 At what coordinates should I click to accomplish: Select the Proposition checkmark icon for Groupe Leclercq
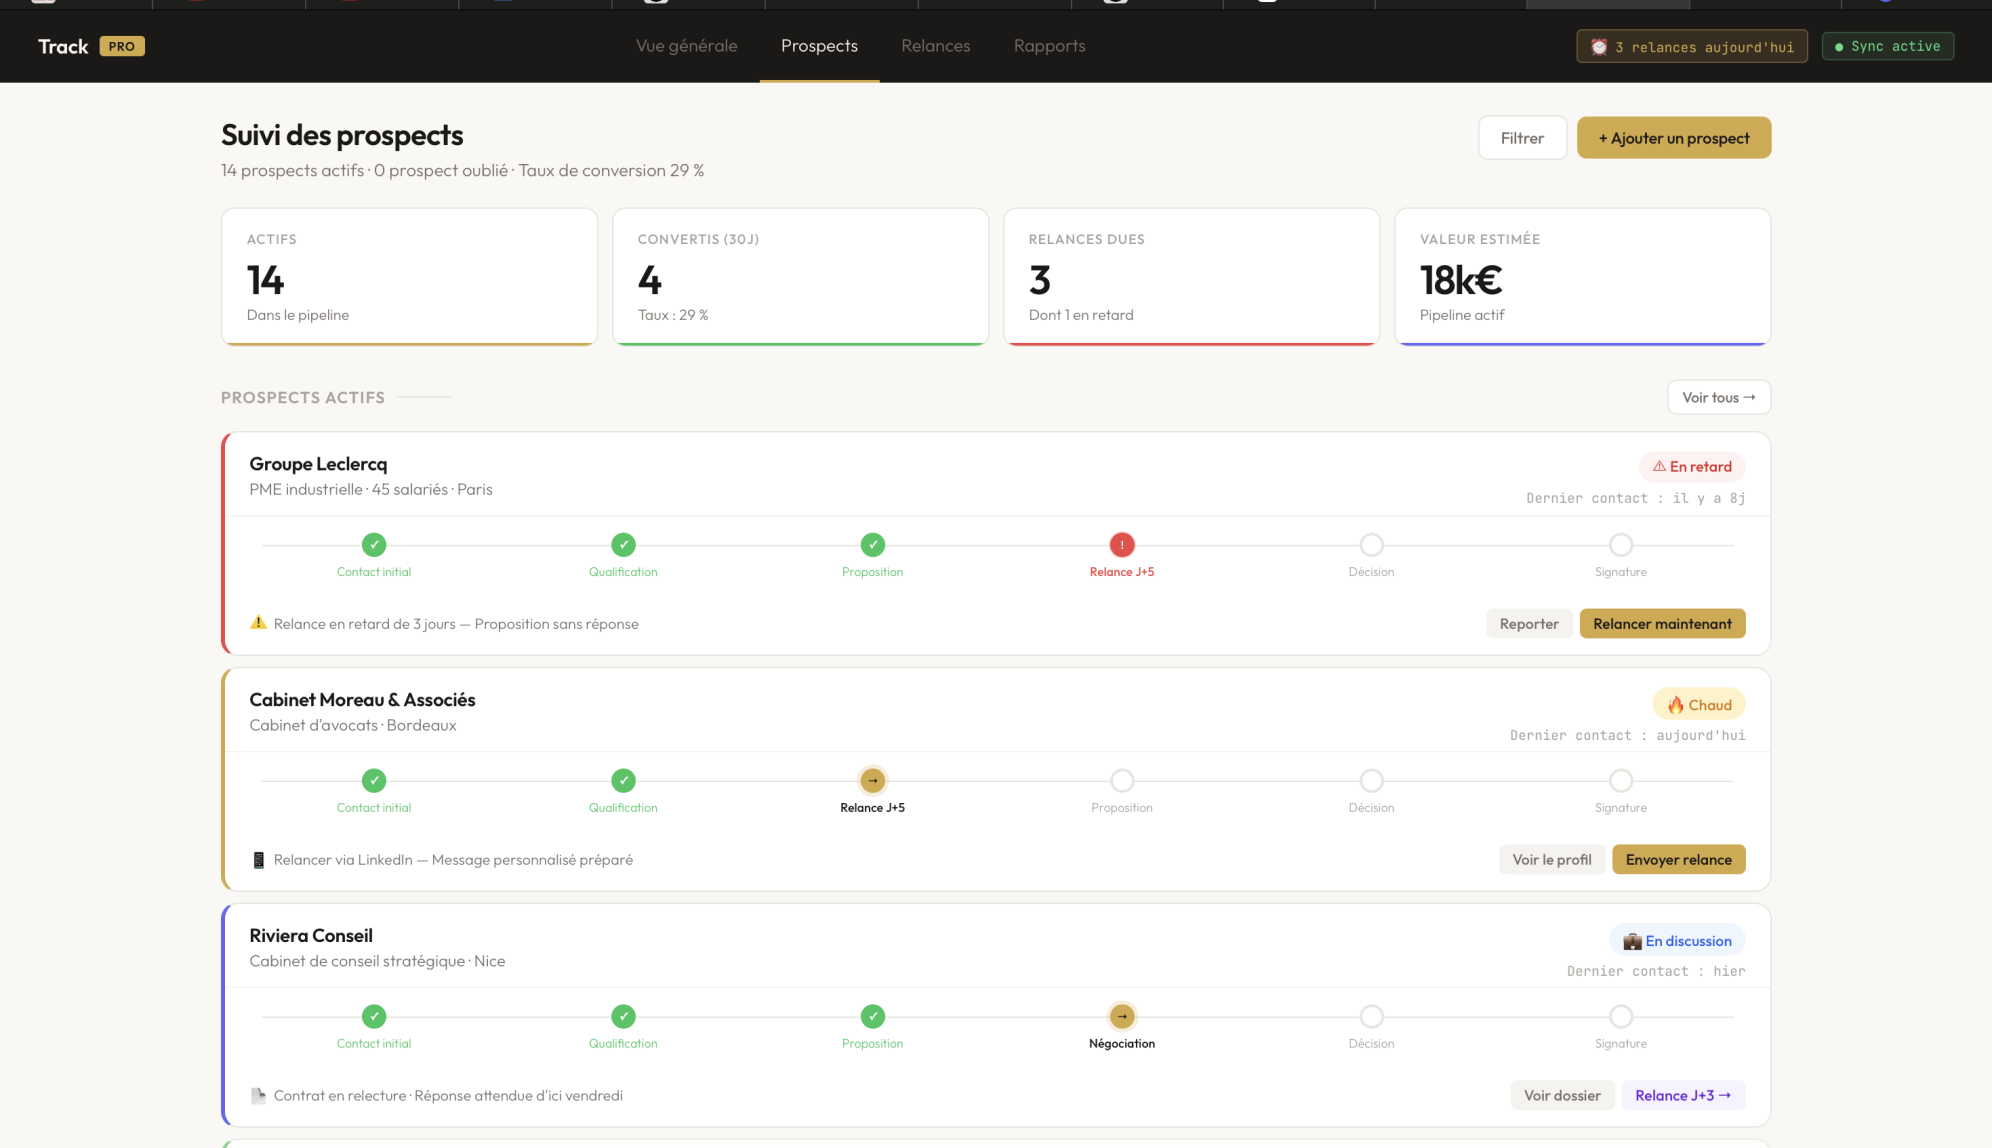click(872, 545)
